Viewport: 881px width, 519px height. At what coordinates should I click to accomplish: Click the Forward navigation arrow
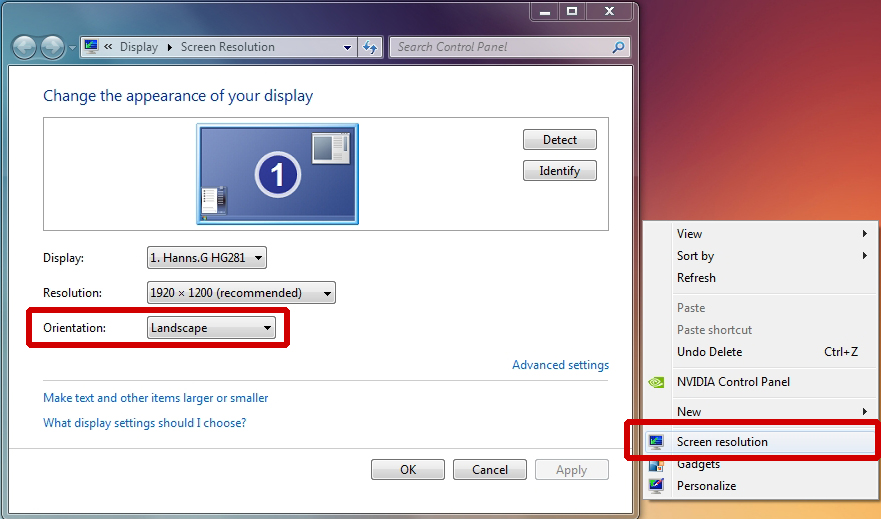pos(52,48)
